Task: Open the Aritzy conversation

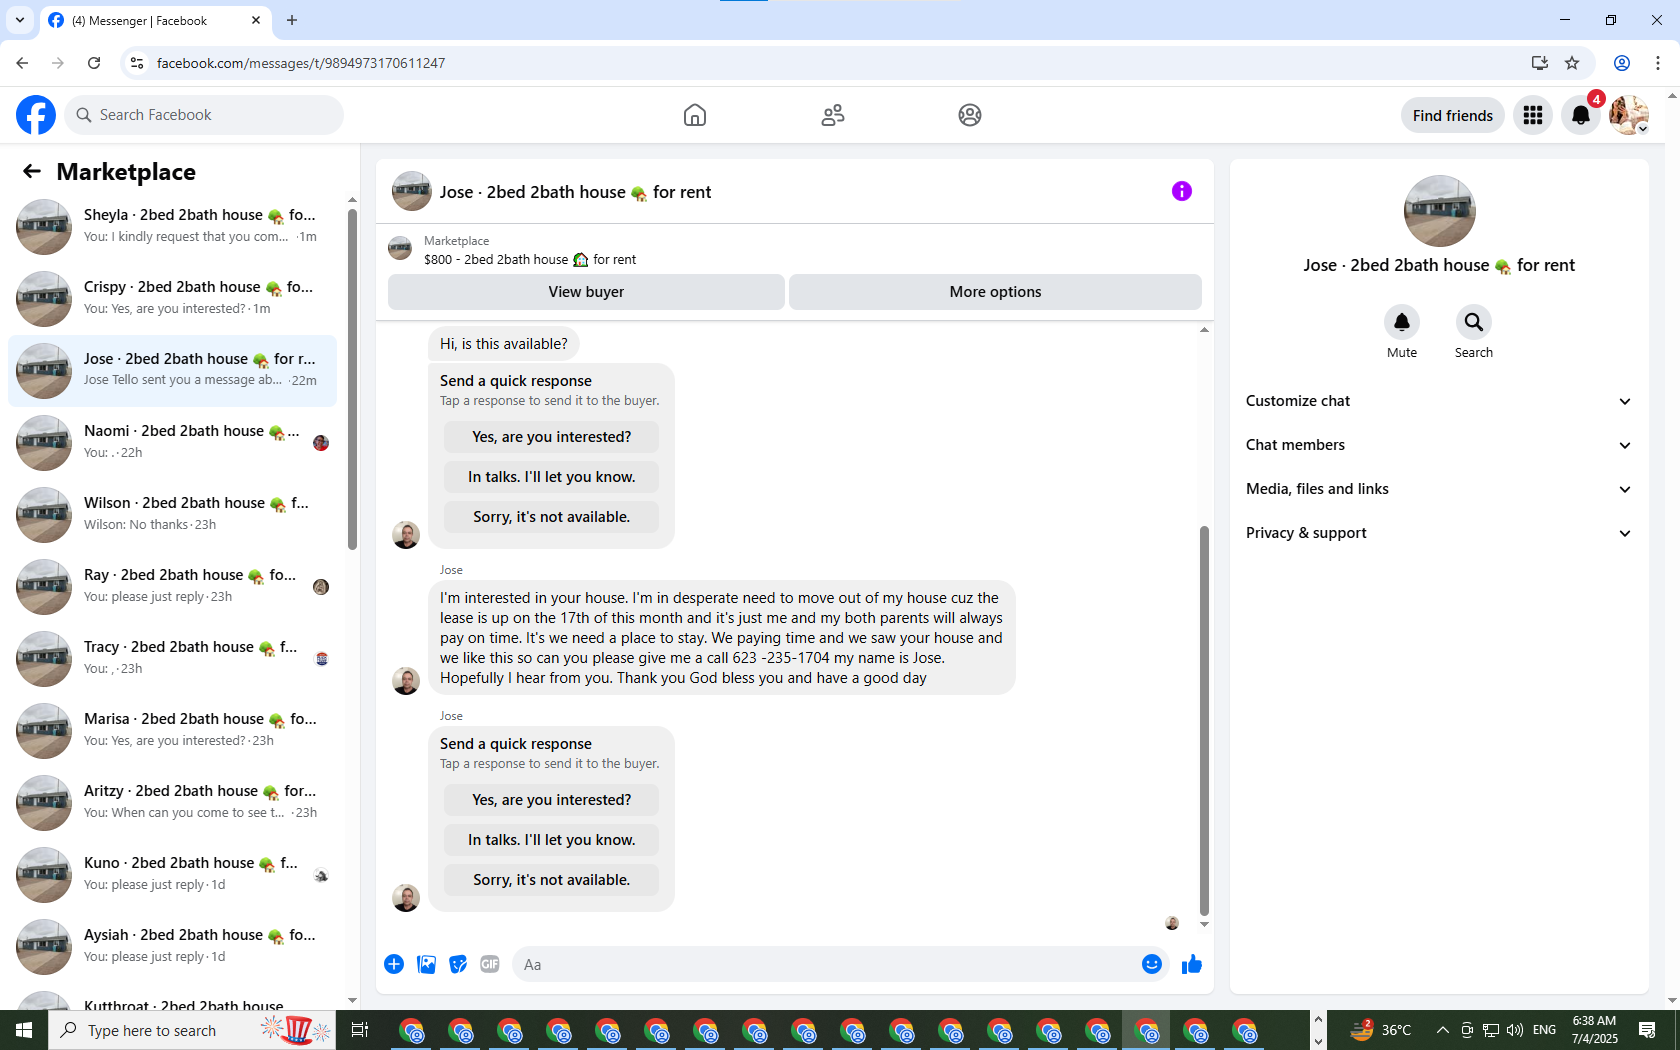Action: tap(173, 803)
